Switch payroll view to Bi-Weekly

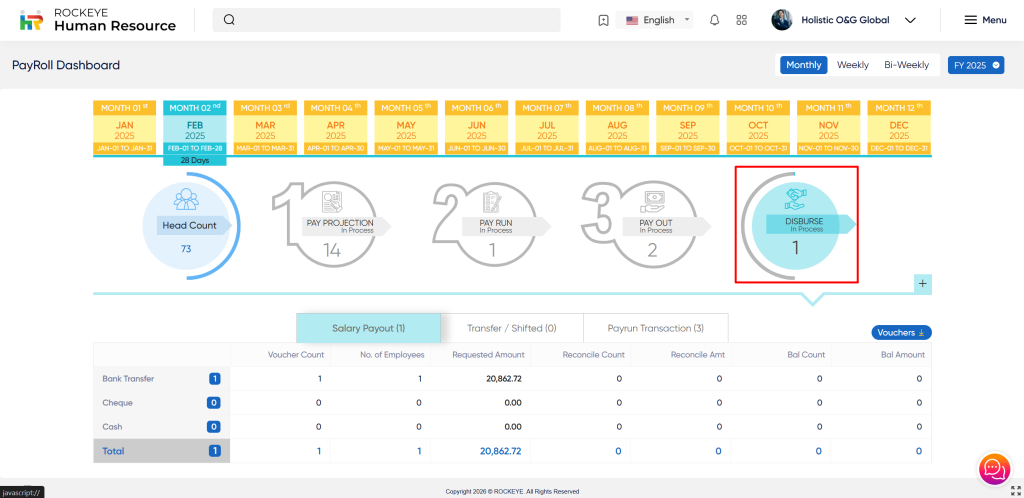906,65
